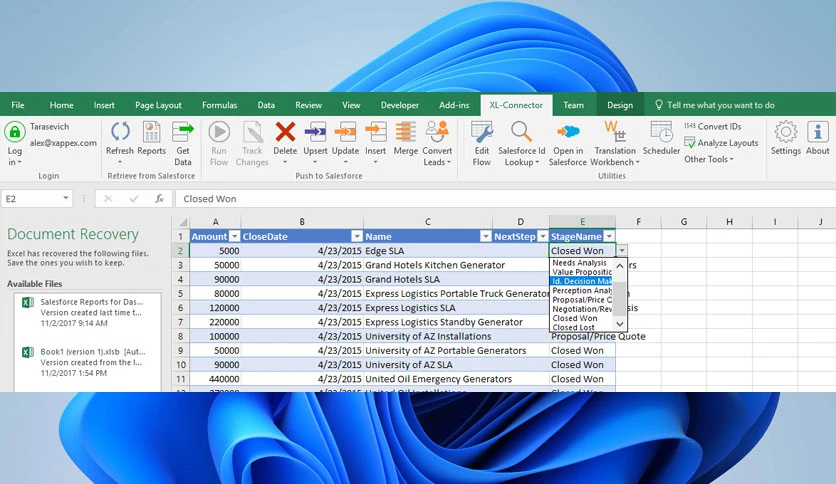Viewport: 836px width, 484px height.
Task: Switch to the Page Layout tab
Action: point(158,105)
